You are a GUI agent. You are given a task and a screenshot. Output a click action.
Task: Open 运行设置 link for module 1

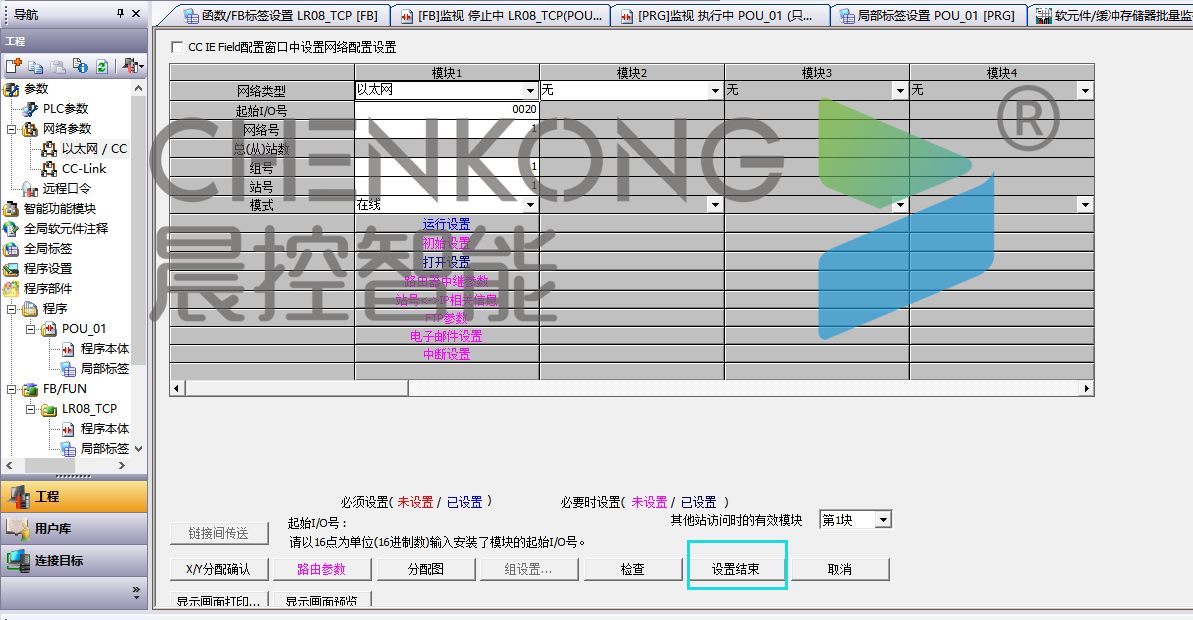[447, 224]
